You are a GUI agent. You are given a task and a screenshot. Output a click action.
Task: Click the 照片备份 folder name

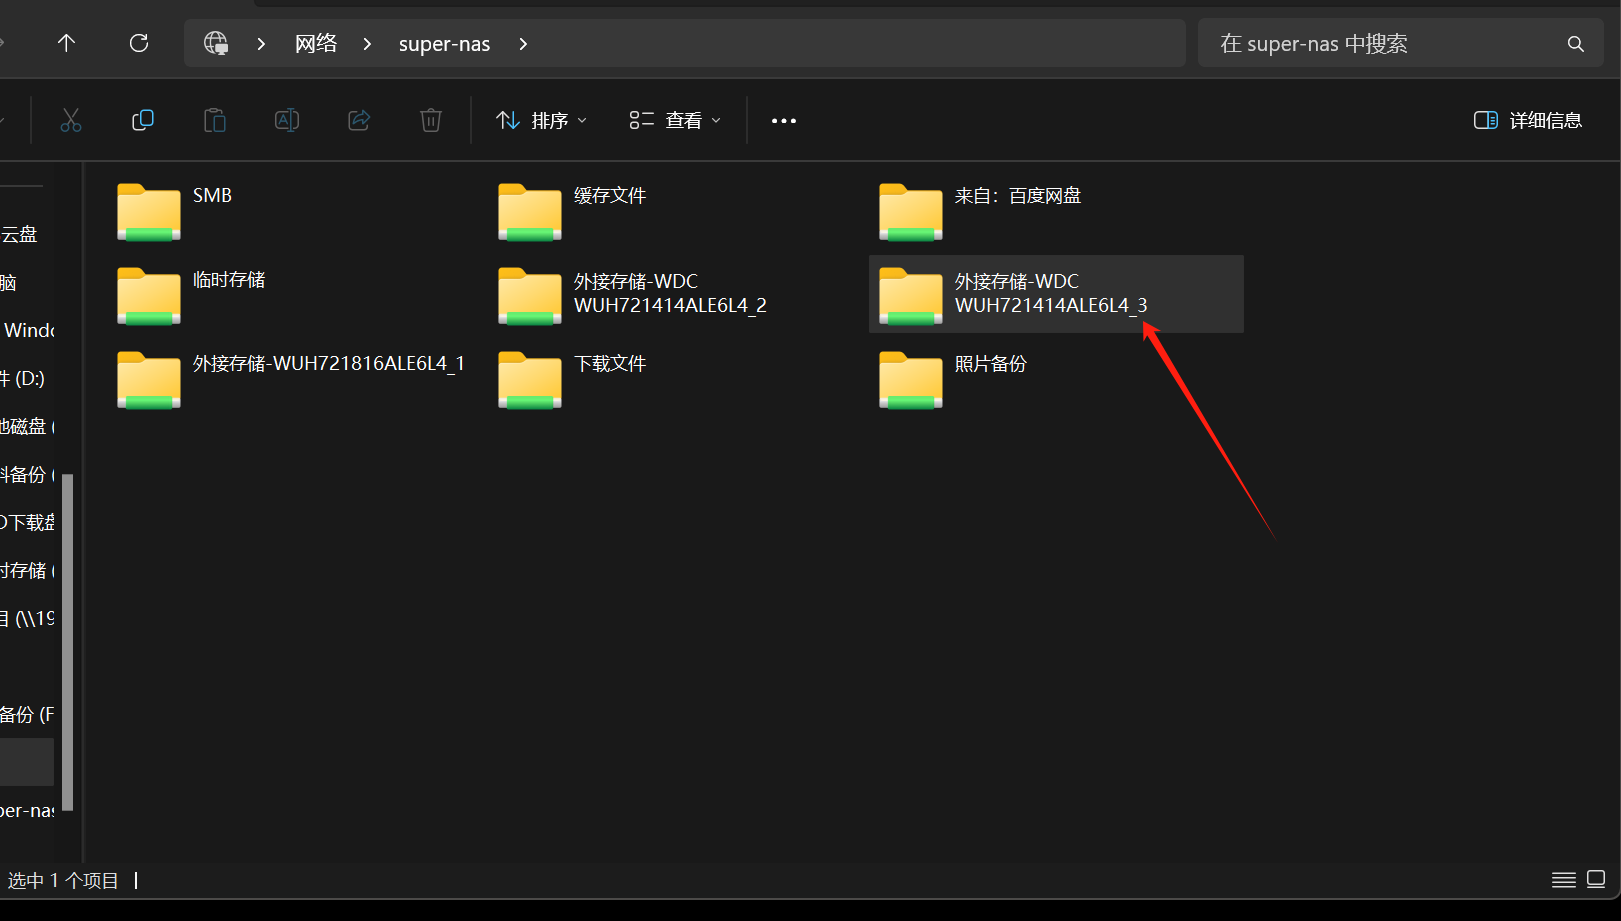pos(991,364)
